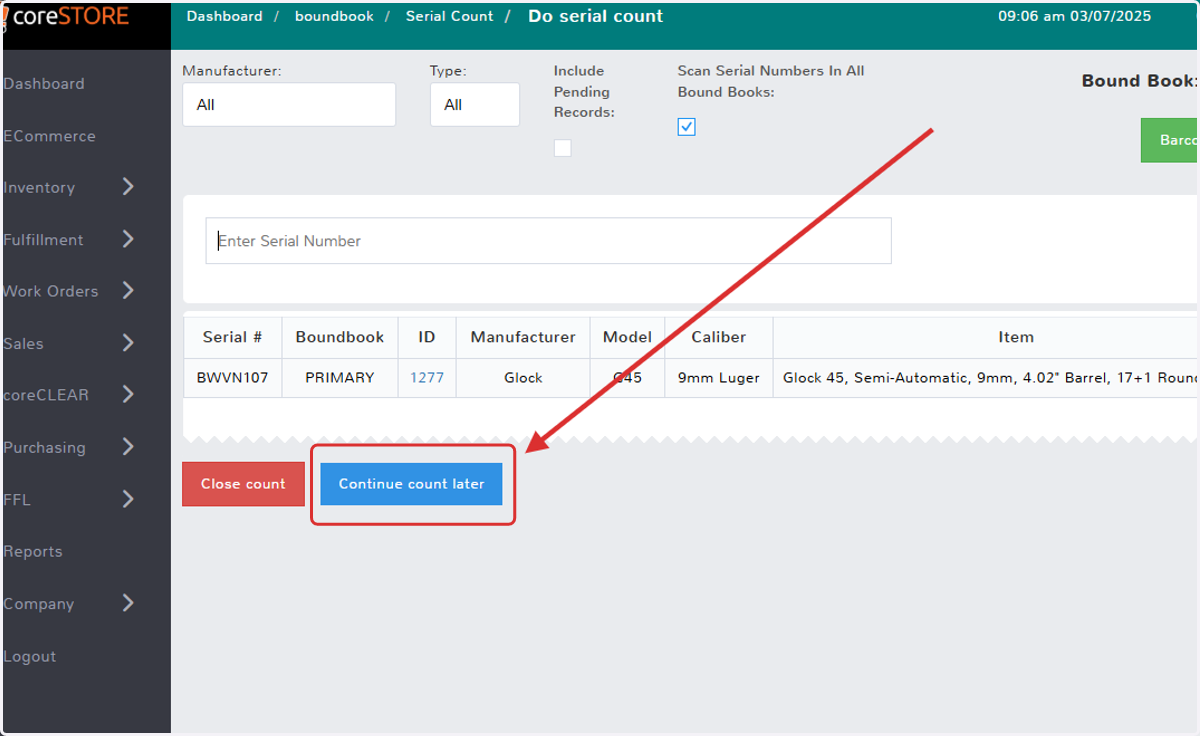This screenshot has width=1200, height=736.
Task: Expand the Sales menu chevron
Action: tap(128, 342)
